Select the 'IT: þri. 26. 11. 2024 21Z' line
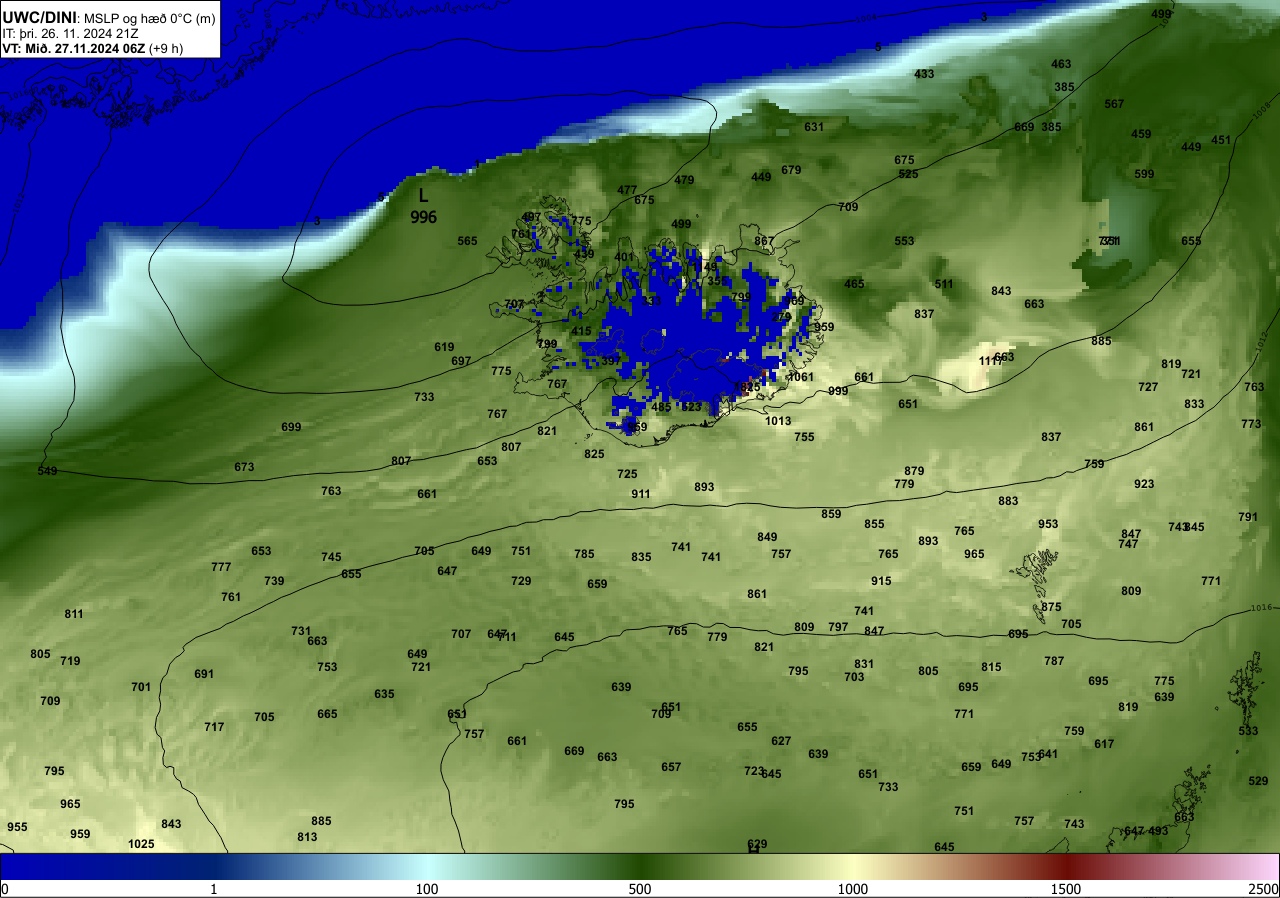The height and width of the screenshot is (898, 1280). click(x=69, y=33)
